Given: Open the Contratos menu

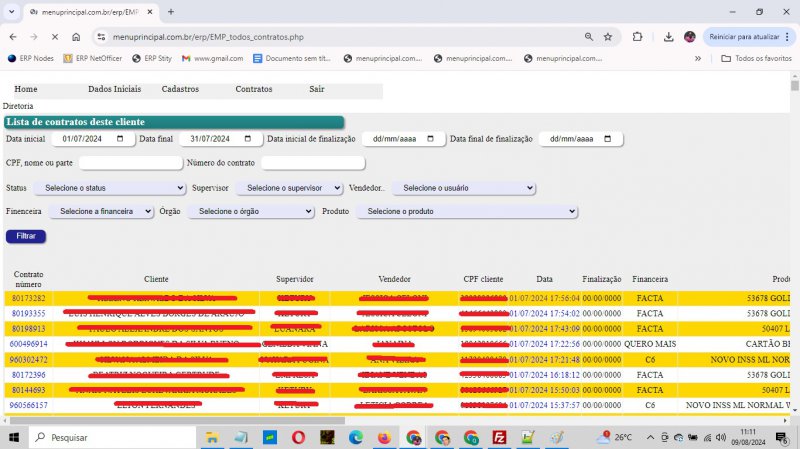Looking at the screenshot, I should click(253, 89).
